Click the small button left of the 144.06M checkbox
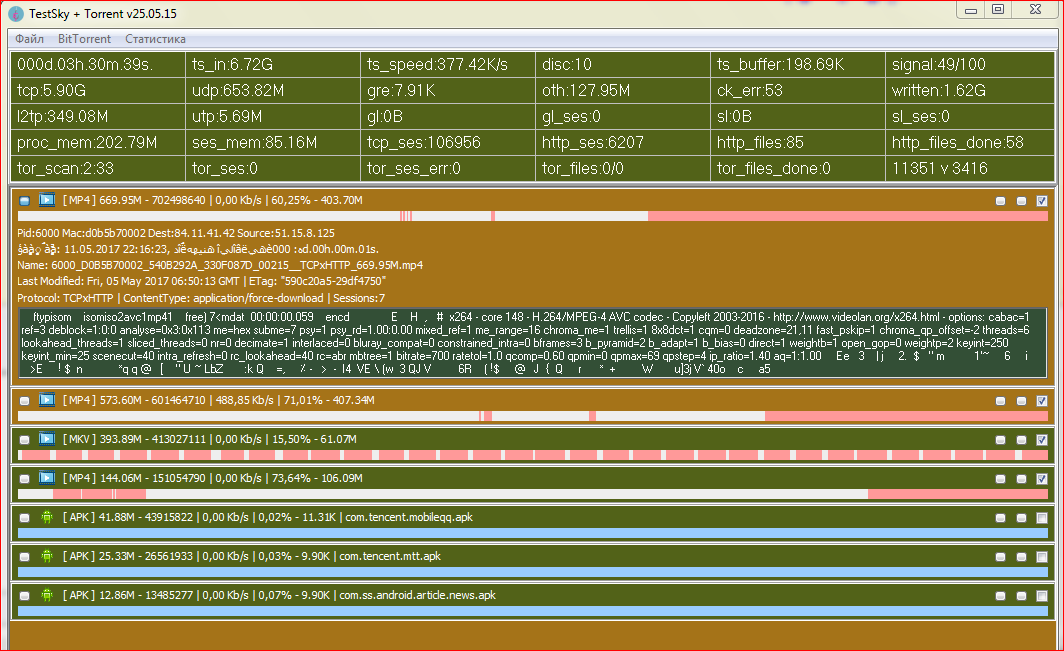Viewport: 1064px width, 651px height. (1021, 479)
